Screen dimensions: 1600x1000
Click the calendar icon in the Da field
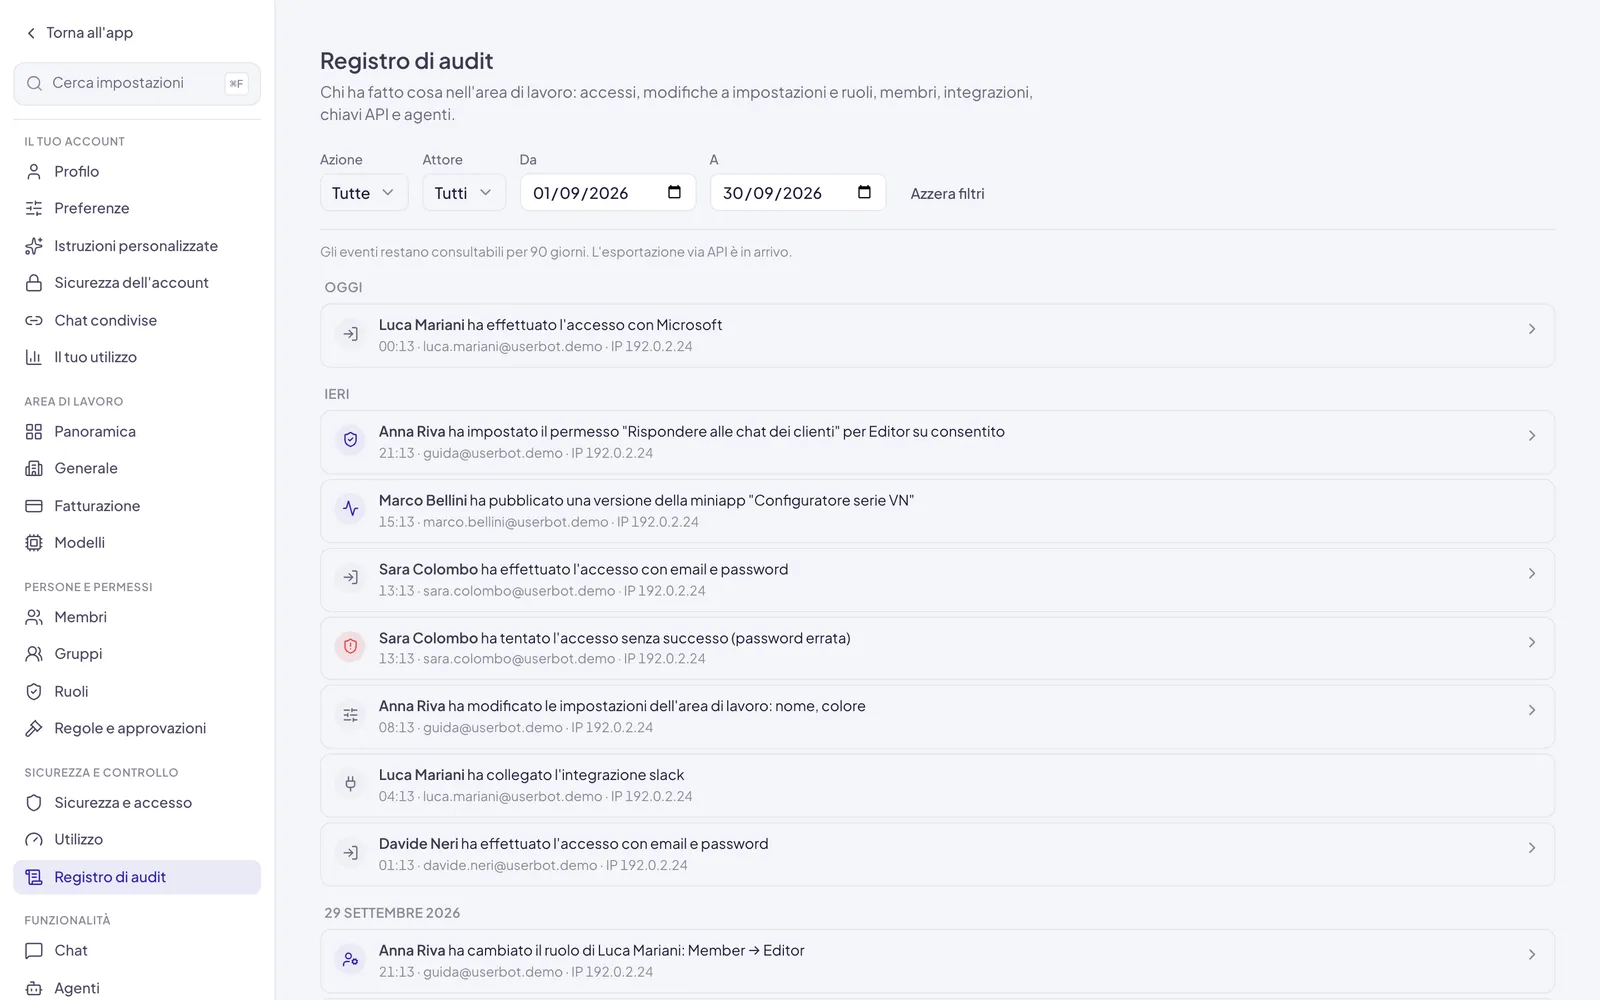coord(674,192)
